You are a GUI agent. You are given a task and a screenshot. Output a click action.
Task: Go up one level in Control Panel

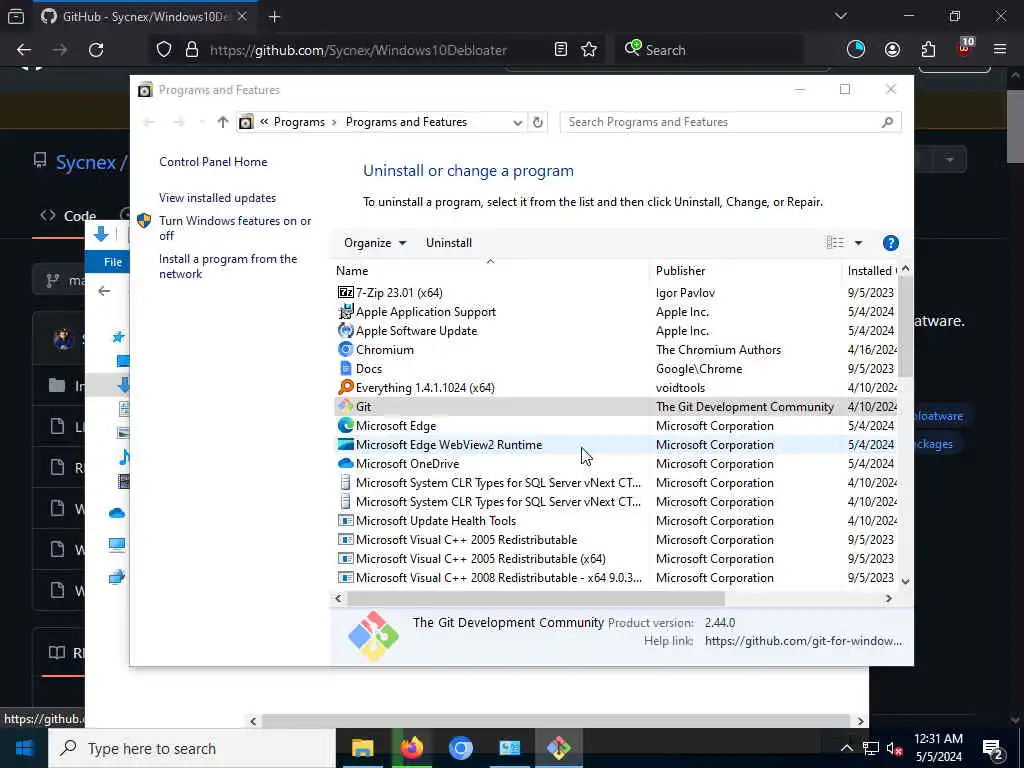[x=223, y=122]
